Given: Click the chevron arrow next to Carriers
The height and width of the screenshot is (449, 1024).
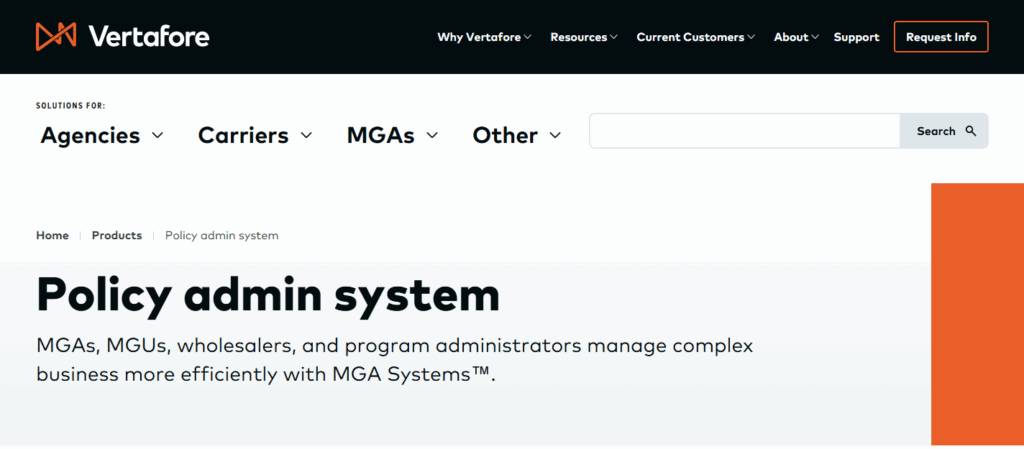Looking at the screenshot, I should pyautogui.click(x=306, y=135).
